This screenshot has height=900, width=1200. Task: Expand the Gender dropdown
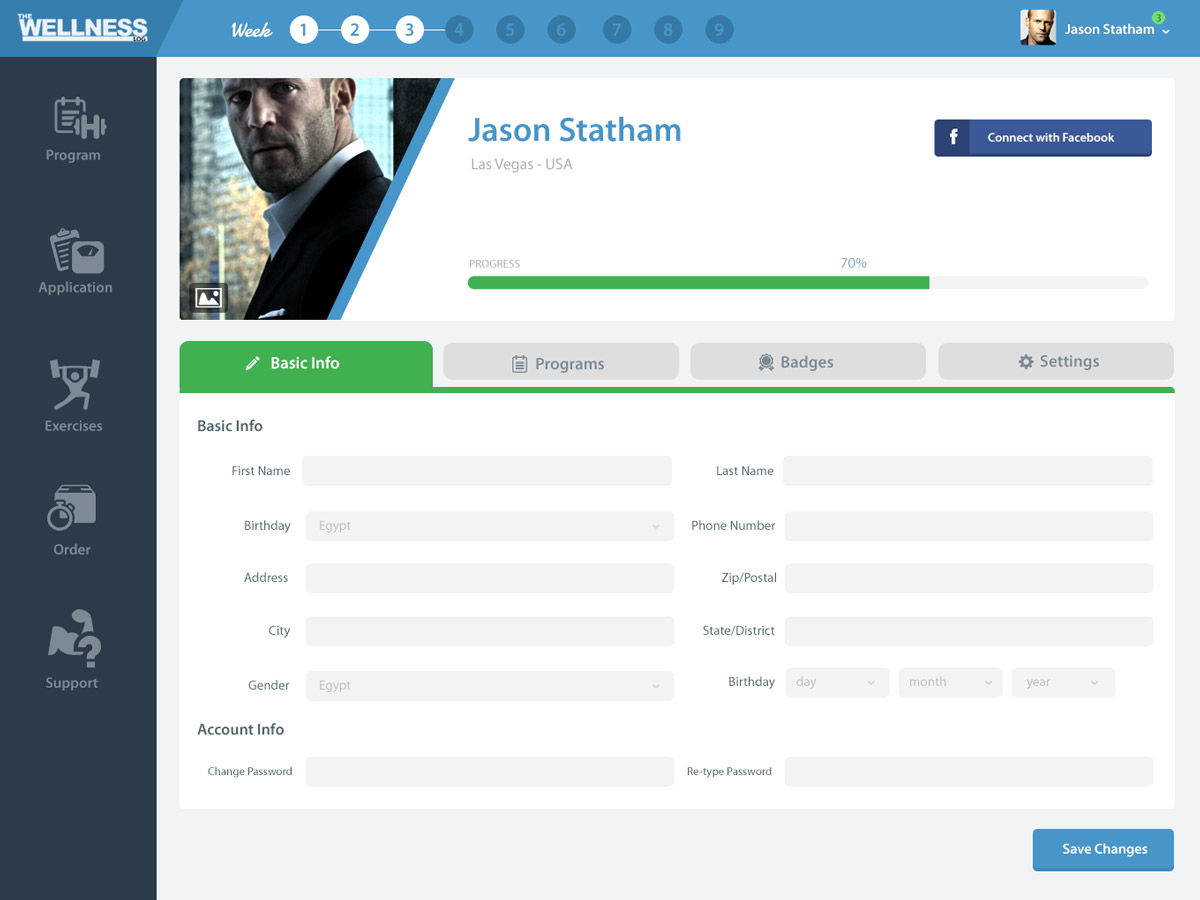489,685
